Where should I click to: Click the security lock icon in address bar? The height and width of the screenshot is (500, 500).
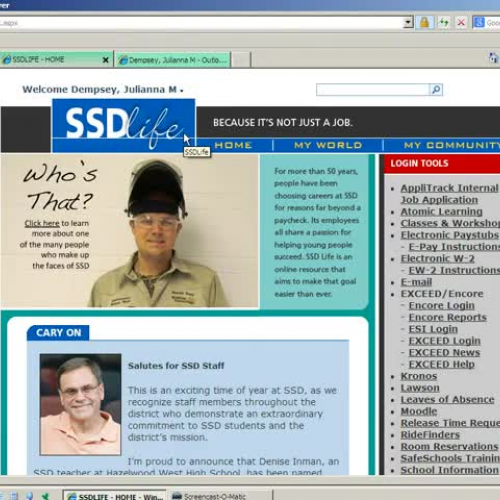(424, 23)
